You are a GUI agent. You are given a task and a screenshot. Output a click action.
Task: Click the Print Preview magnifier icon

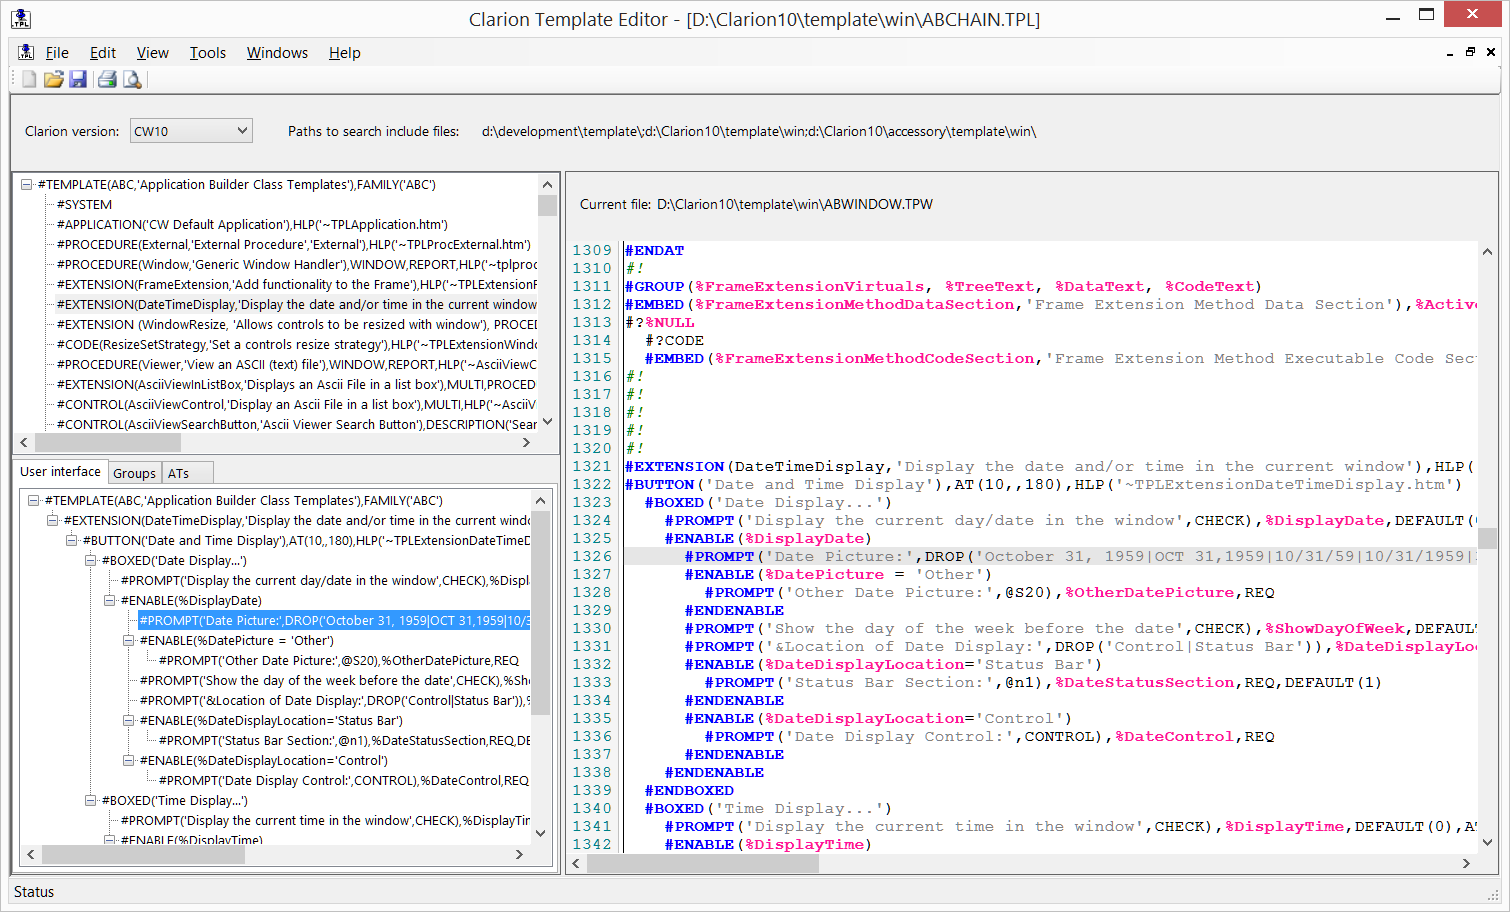coord(132,79)
